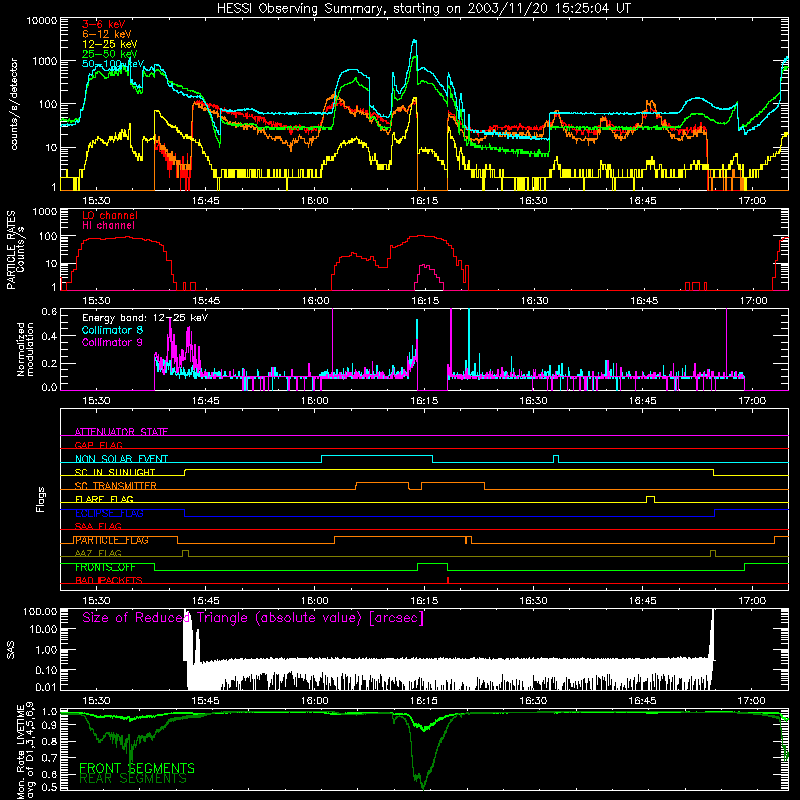The width and height of the screenshot is (800, 800).
Task: Click the Flags axis label
Action: (40, 499)
